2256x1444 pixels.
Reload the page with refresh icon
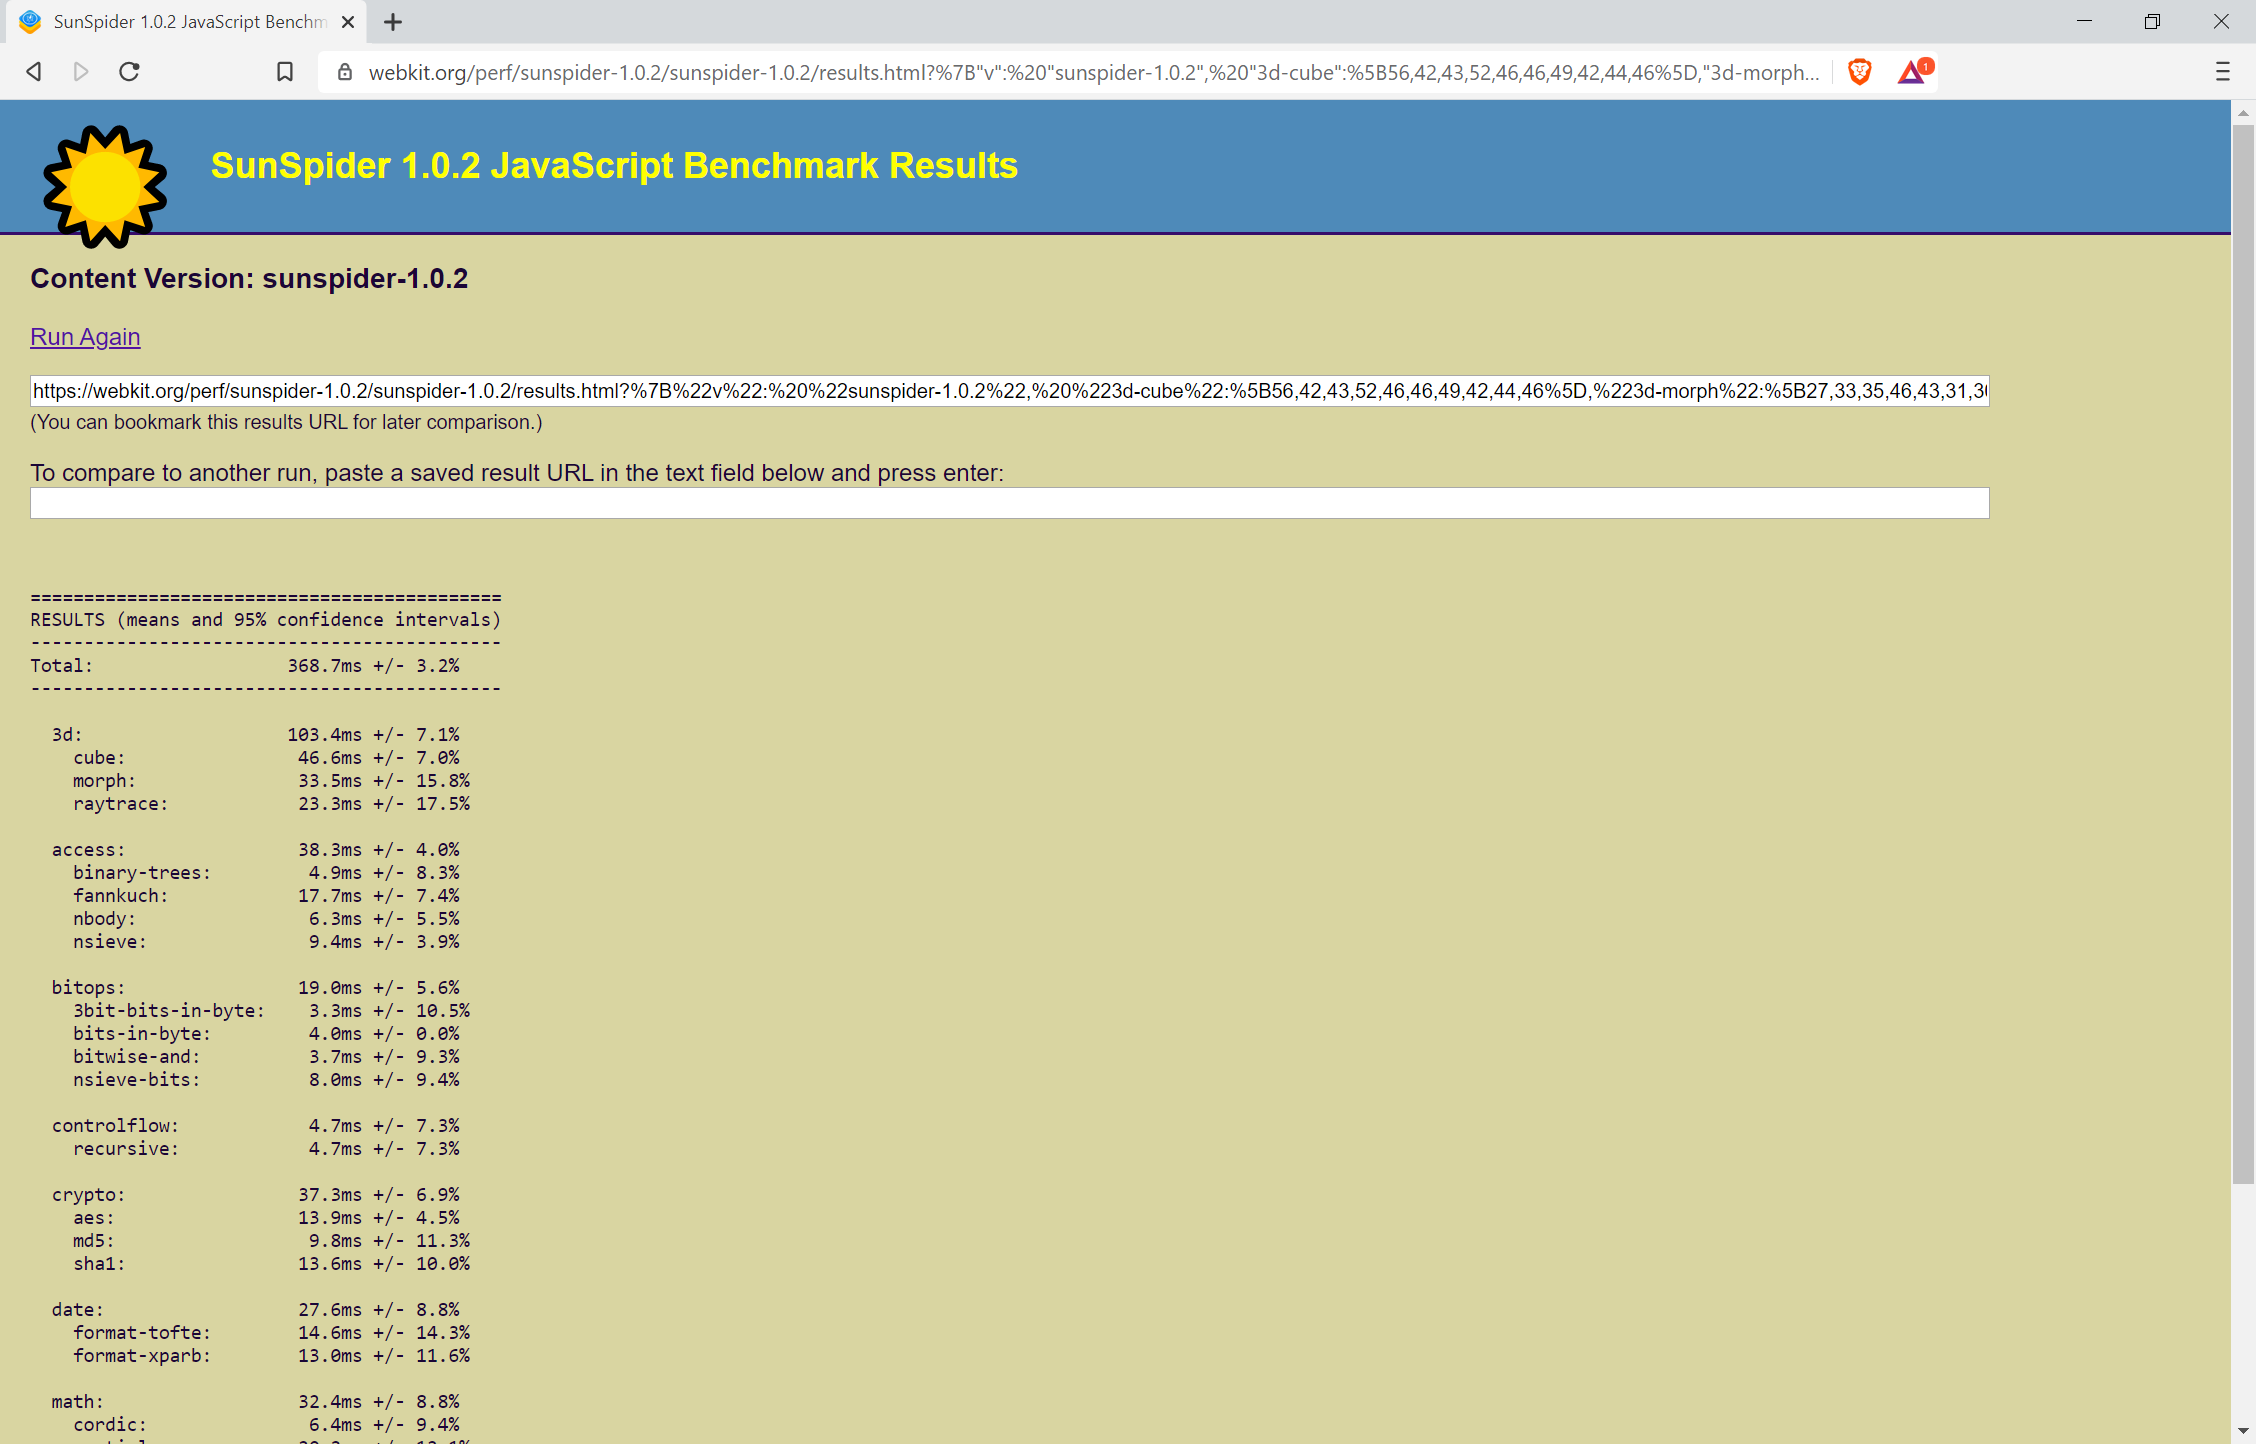[x=129, y=72]
